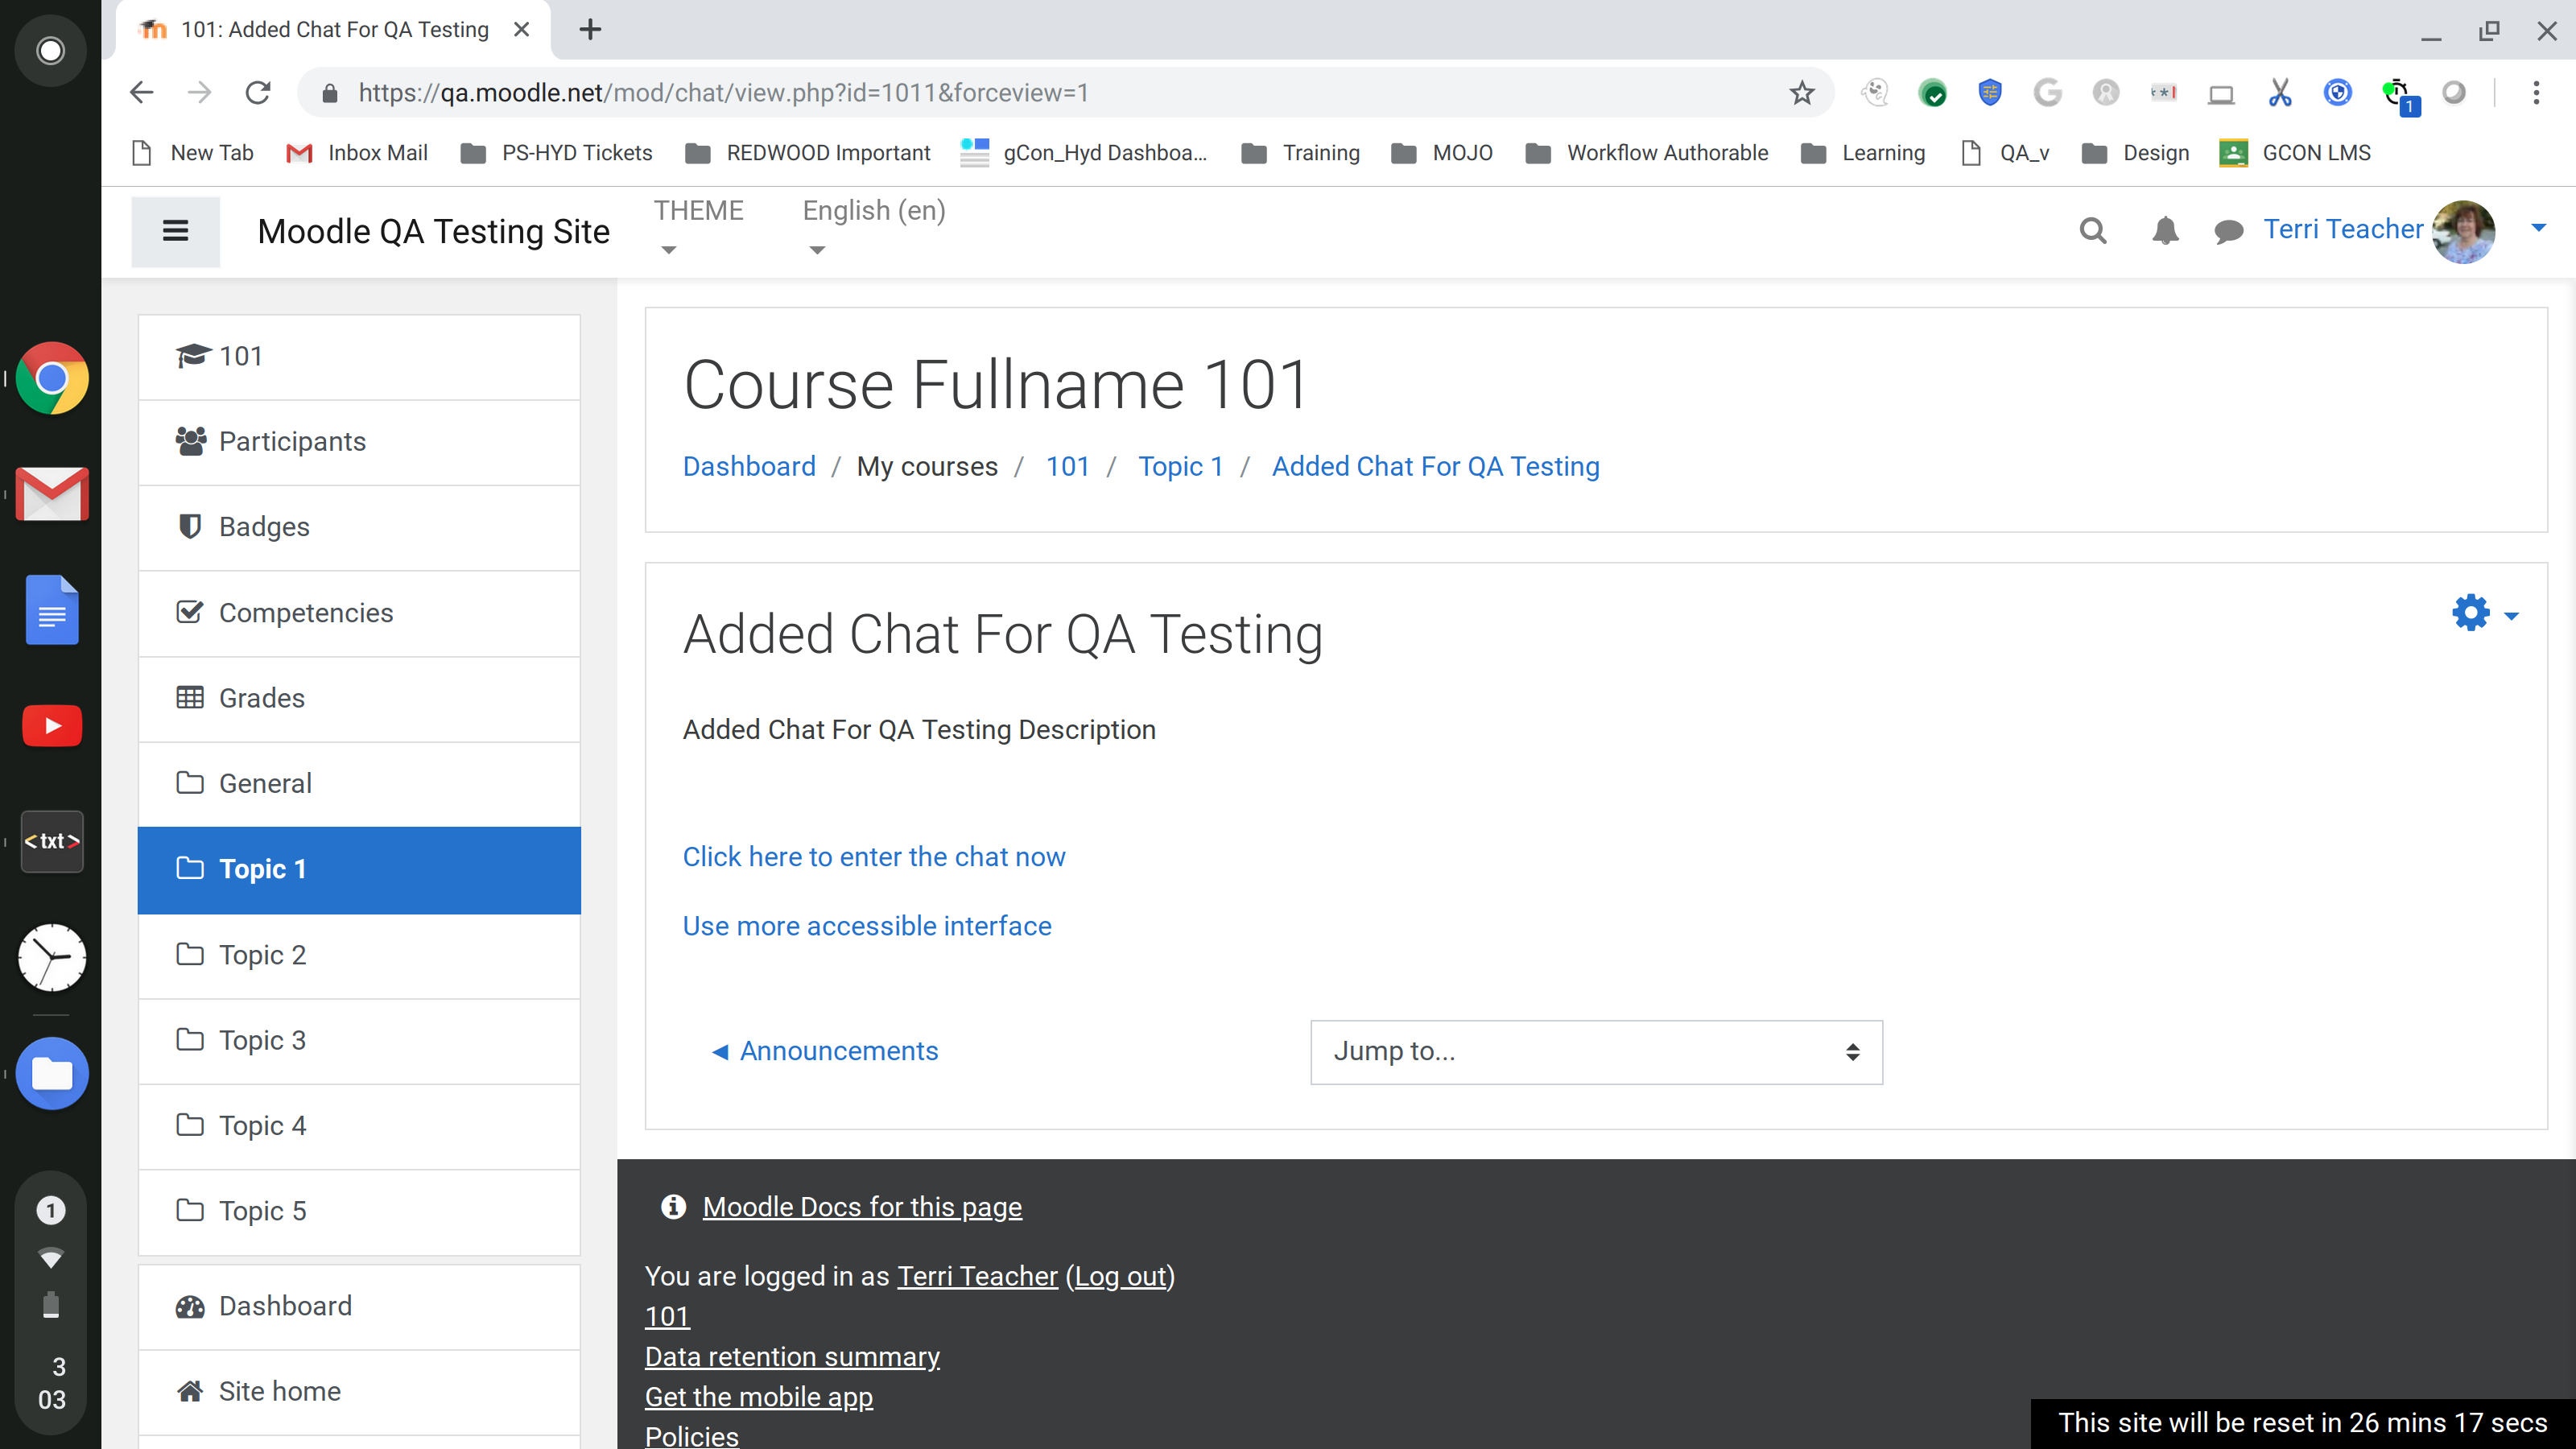Open the GCON LMS bookmark
Viewport: 2576px width, 1449px height.
2295,153
